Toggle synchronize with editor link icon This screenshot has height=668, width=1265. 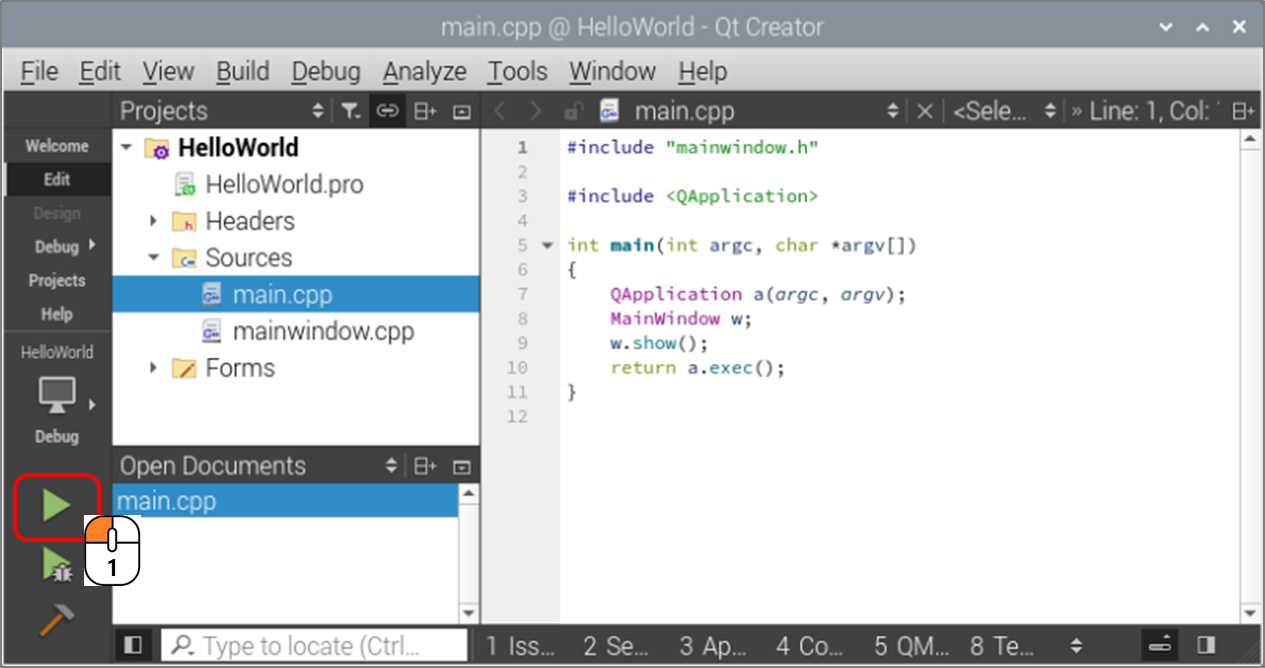387,111
